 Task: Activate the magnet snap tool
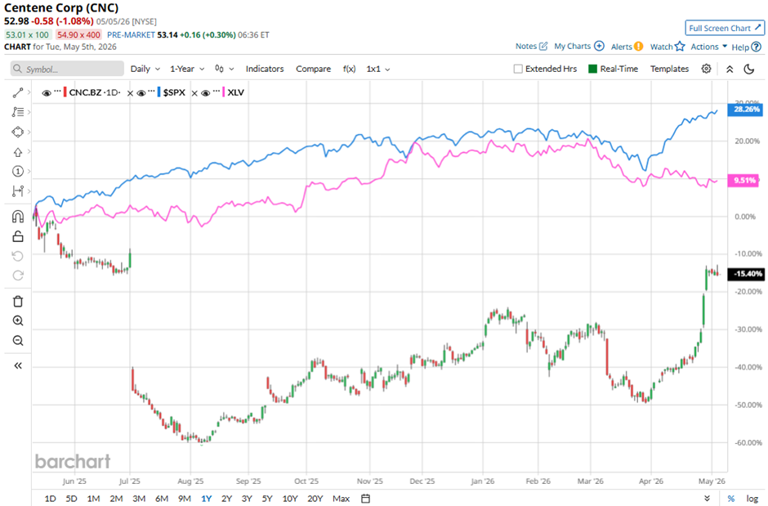[18, 217]
